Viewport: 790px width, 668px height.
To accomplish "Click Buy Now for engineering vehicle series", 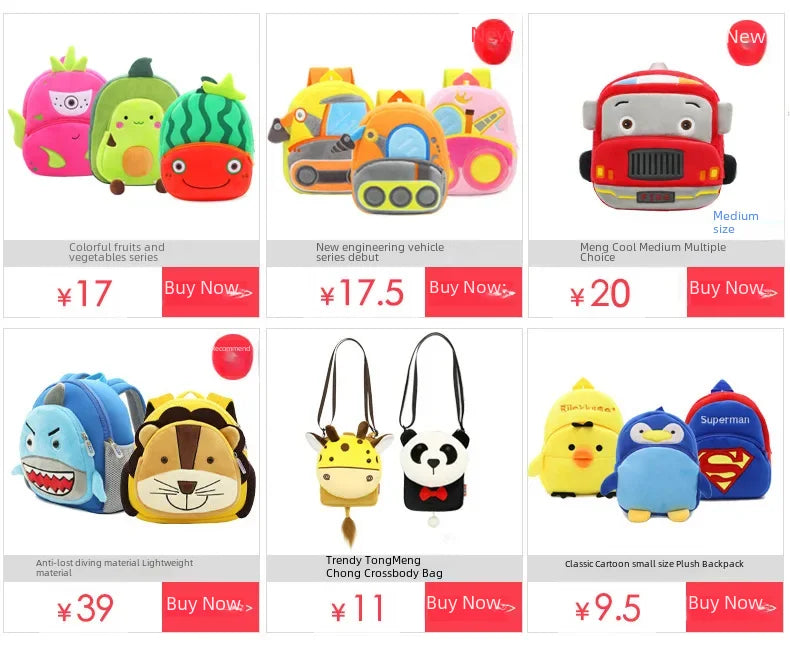I will 473,292.
